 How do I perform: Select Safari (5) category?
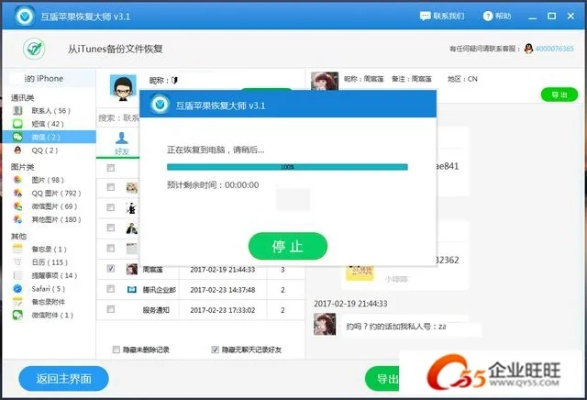(48, 289)
